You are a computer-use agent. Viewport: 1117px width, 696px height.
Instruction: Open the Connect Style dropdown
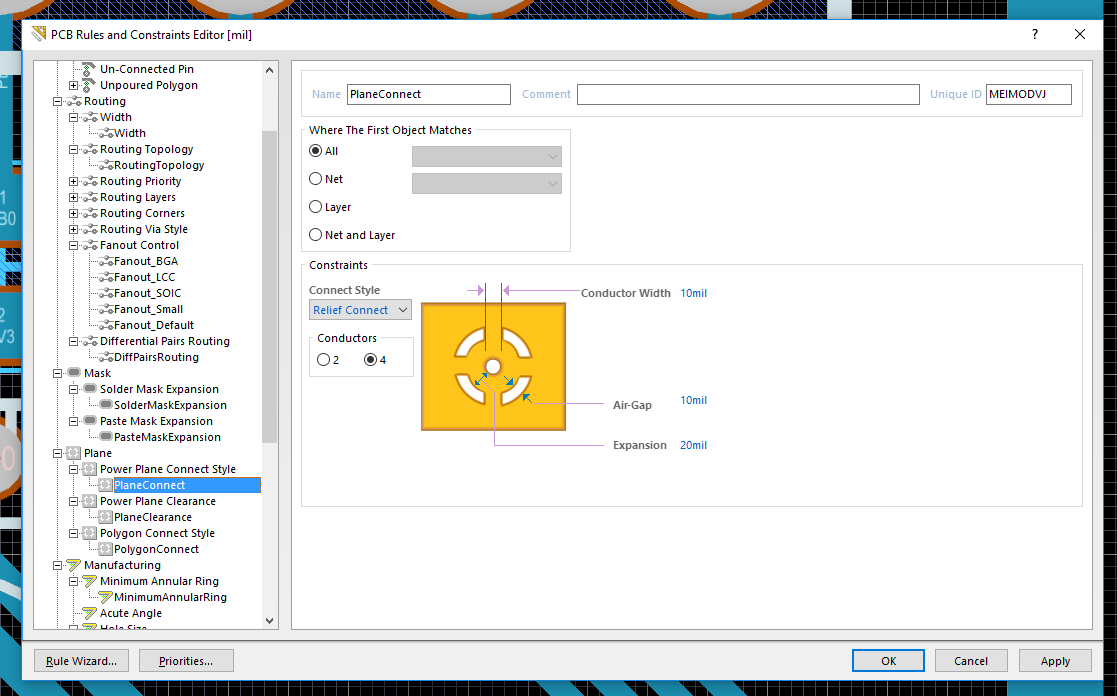click(x=360, y=310)
